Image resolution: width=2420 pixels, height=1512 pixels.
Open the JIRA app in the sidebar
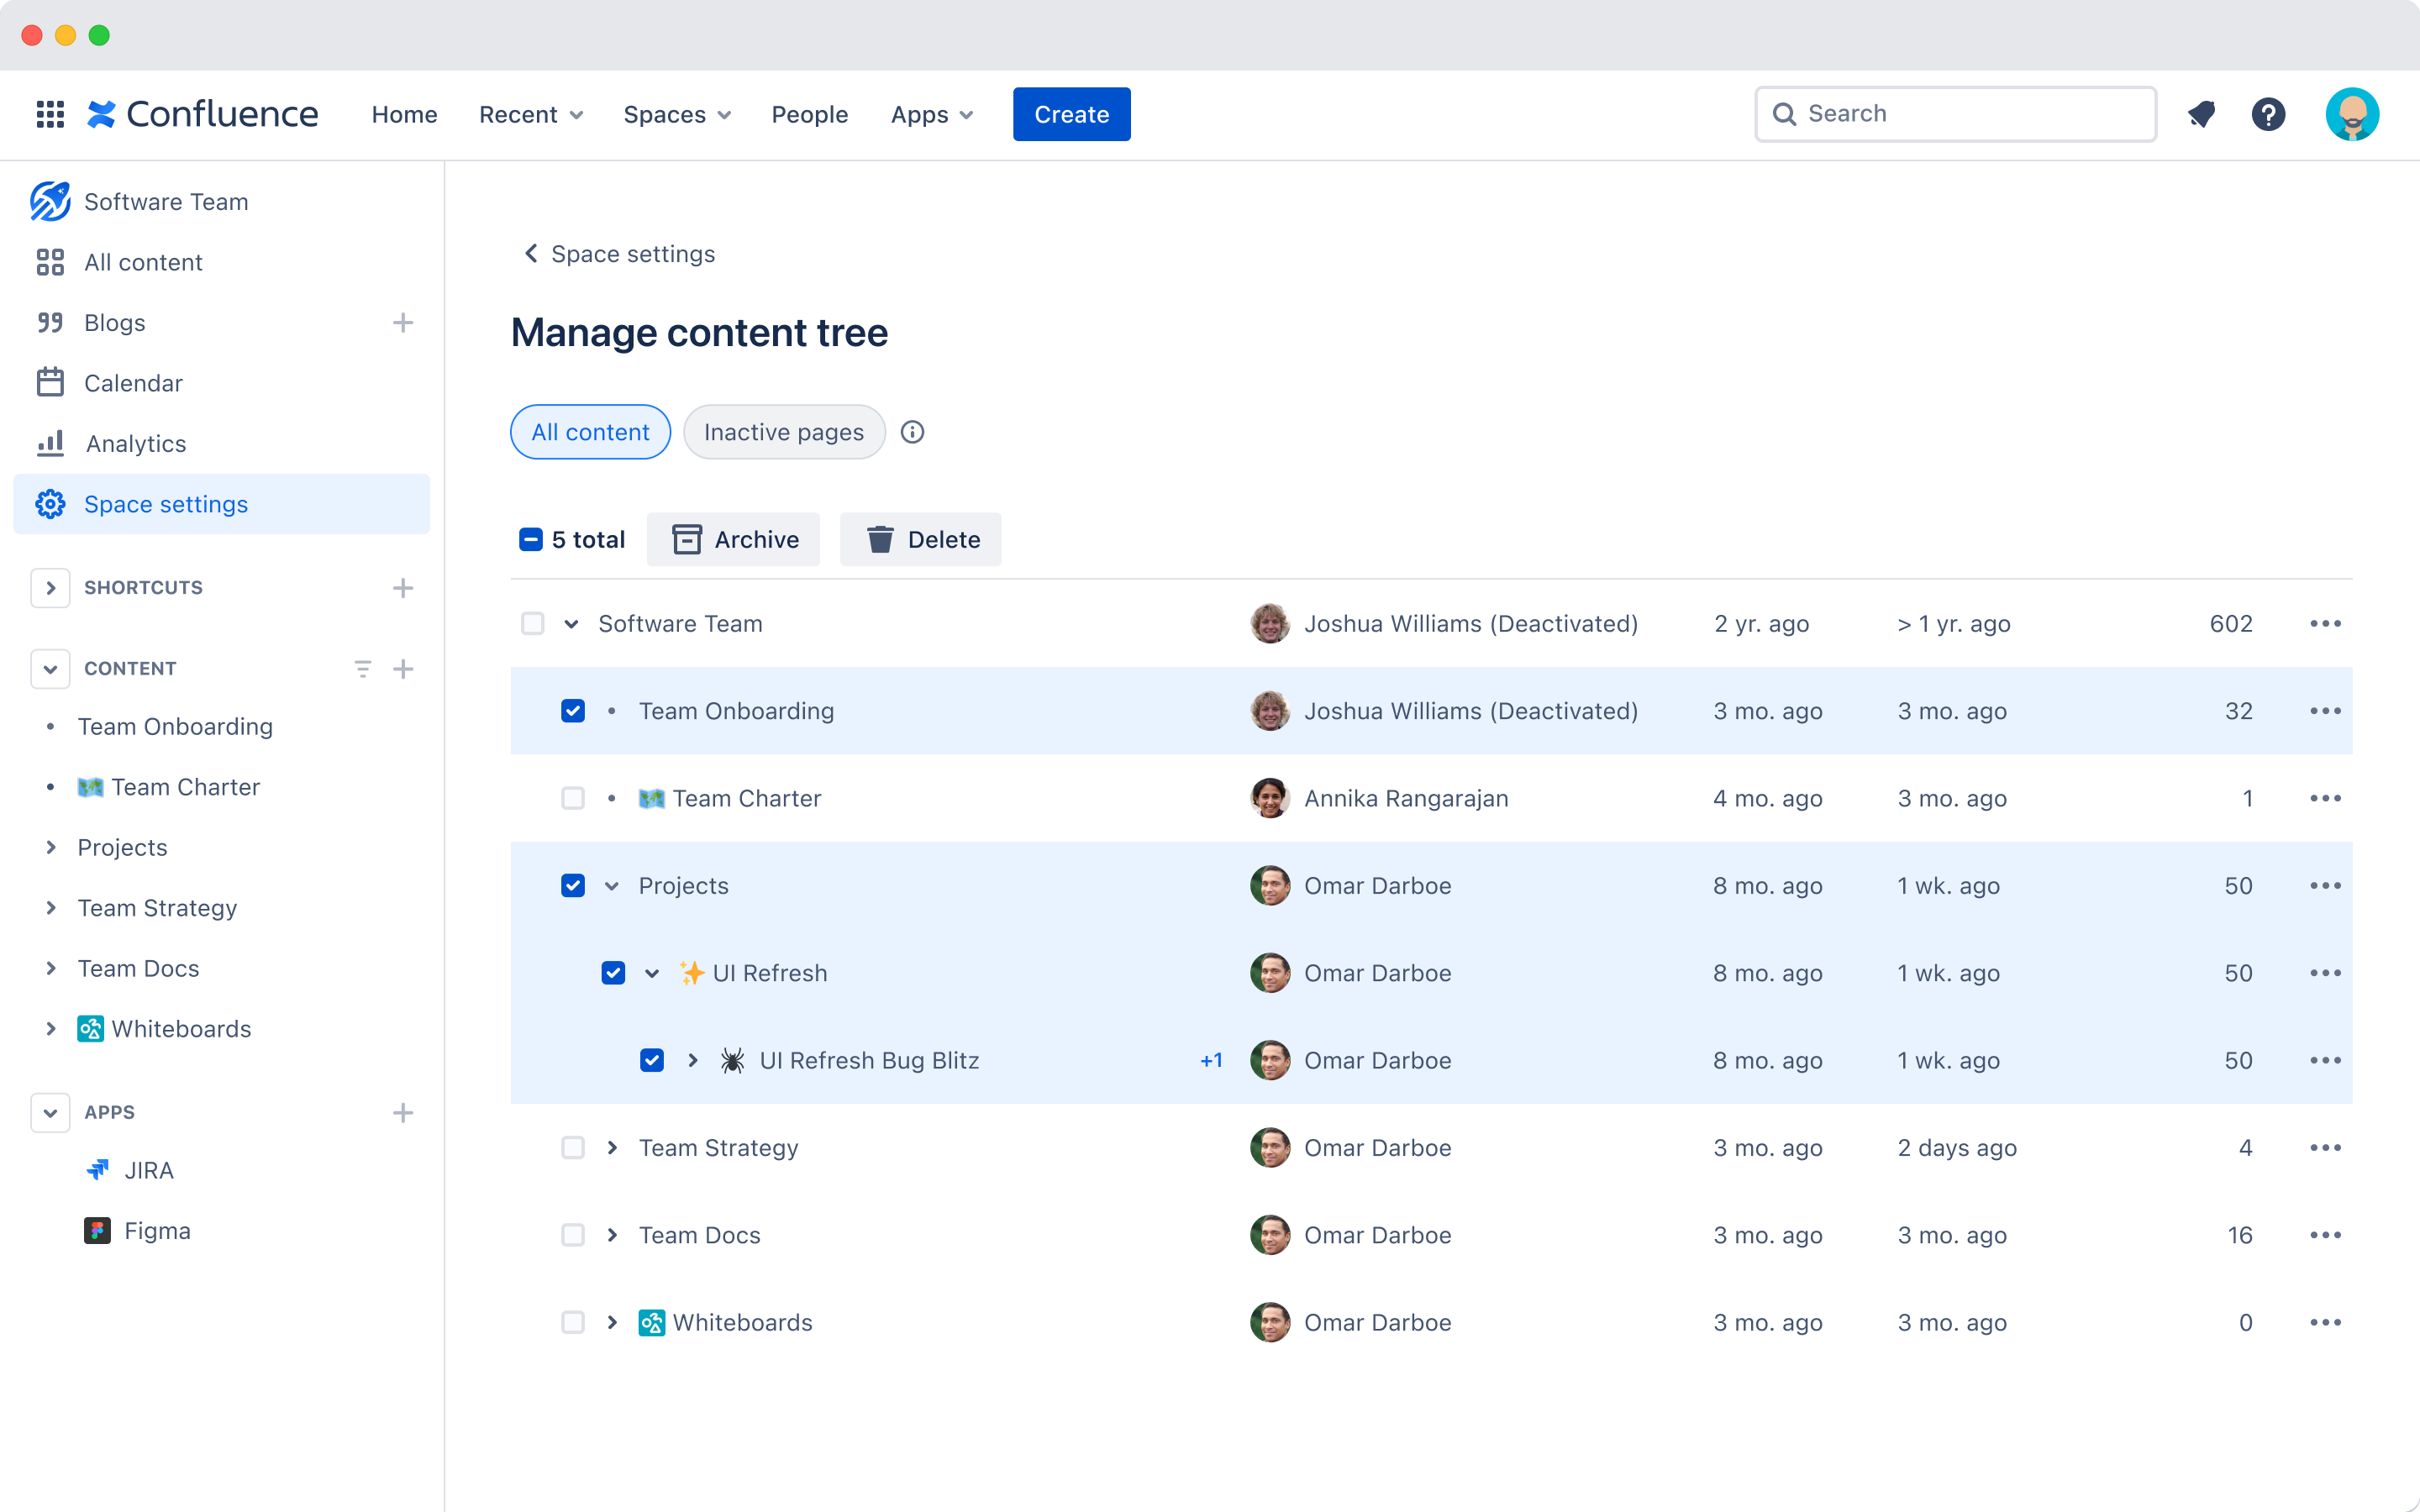coord(148,1169)
